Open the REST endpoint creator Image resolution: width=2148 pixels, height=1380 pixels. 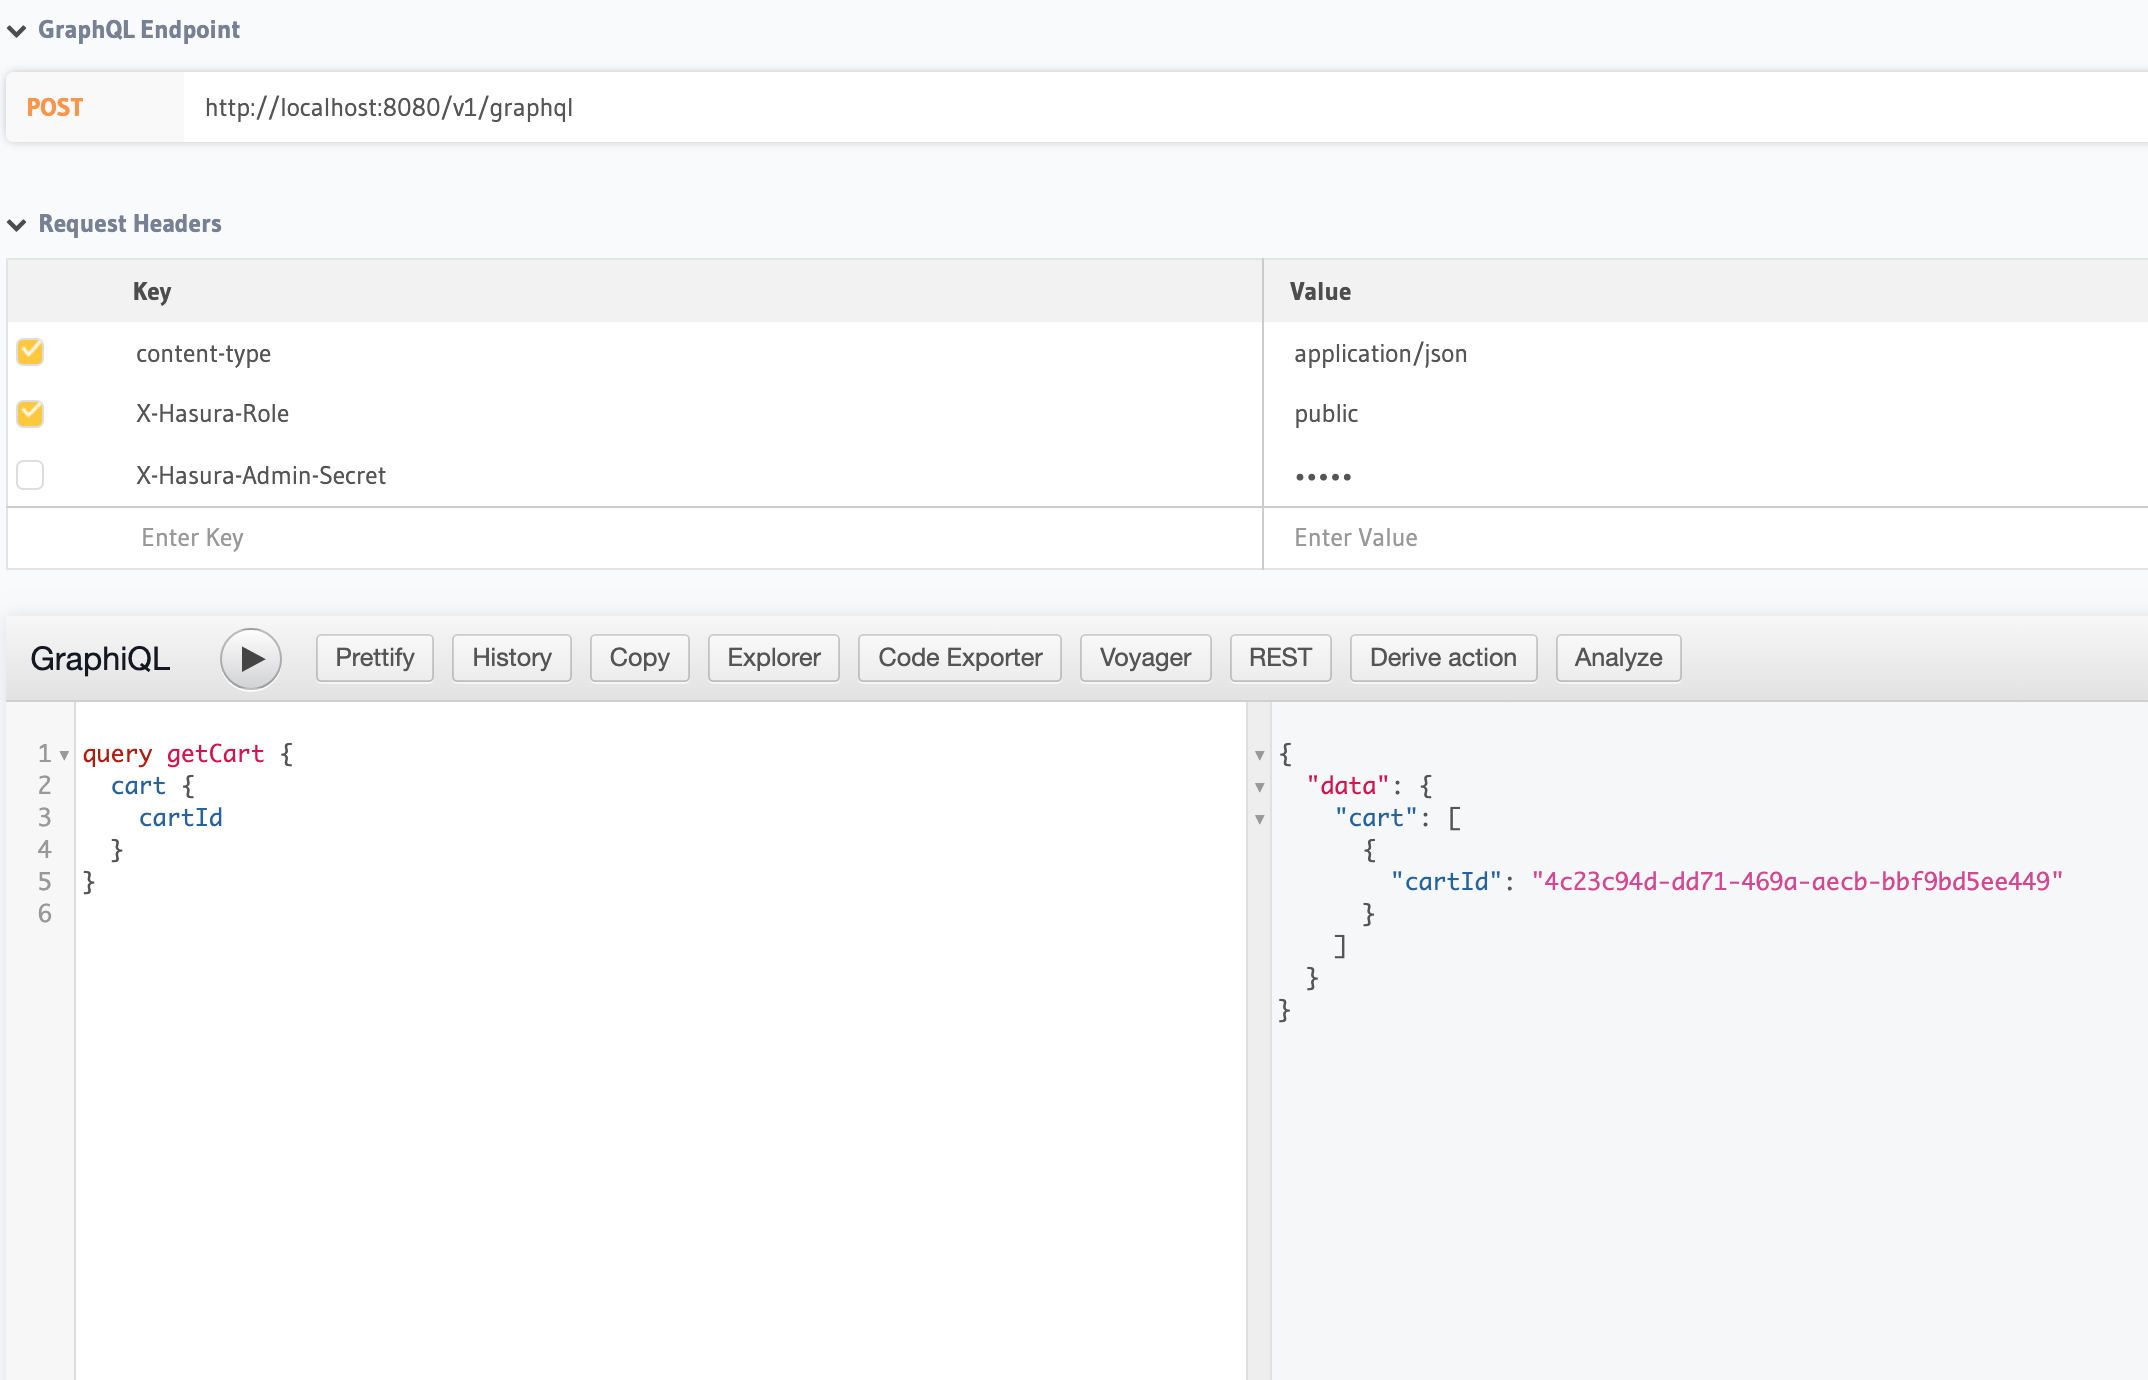point(1280,657)
